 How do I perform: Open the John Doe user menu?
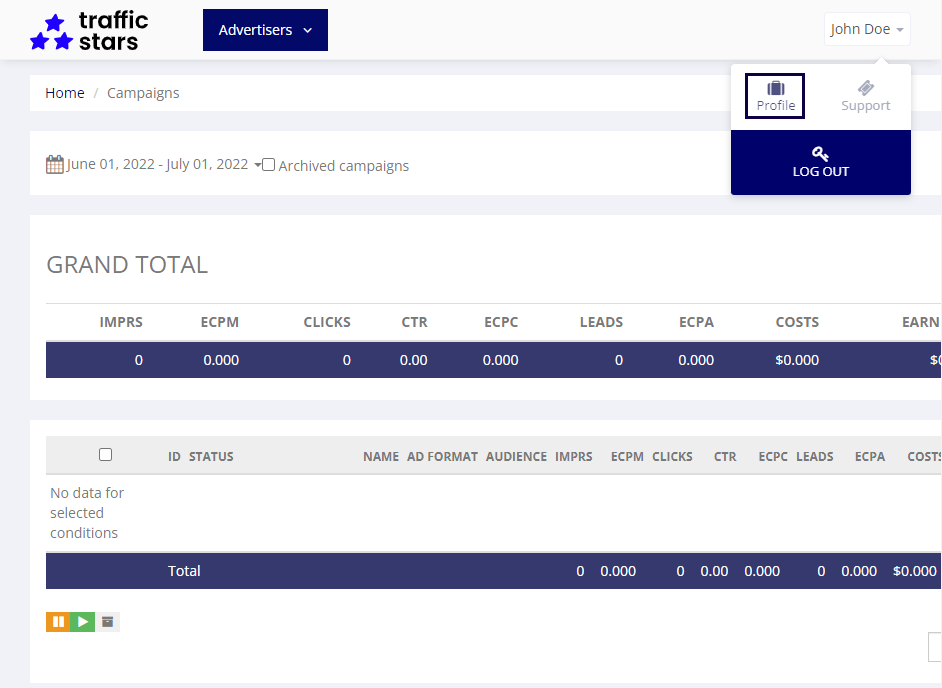(866, 29)
